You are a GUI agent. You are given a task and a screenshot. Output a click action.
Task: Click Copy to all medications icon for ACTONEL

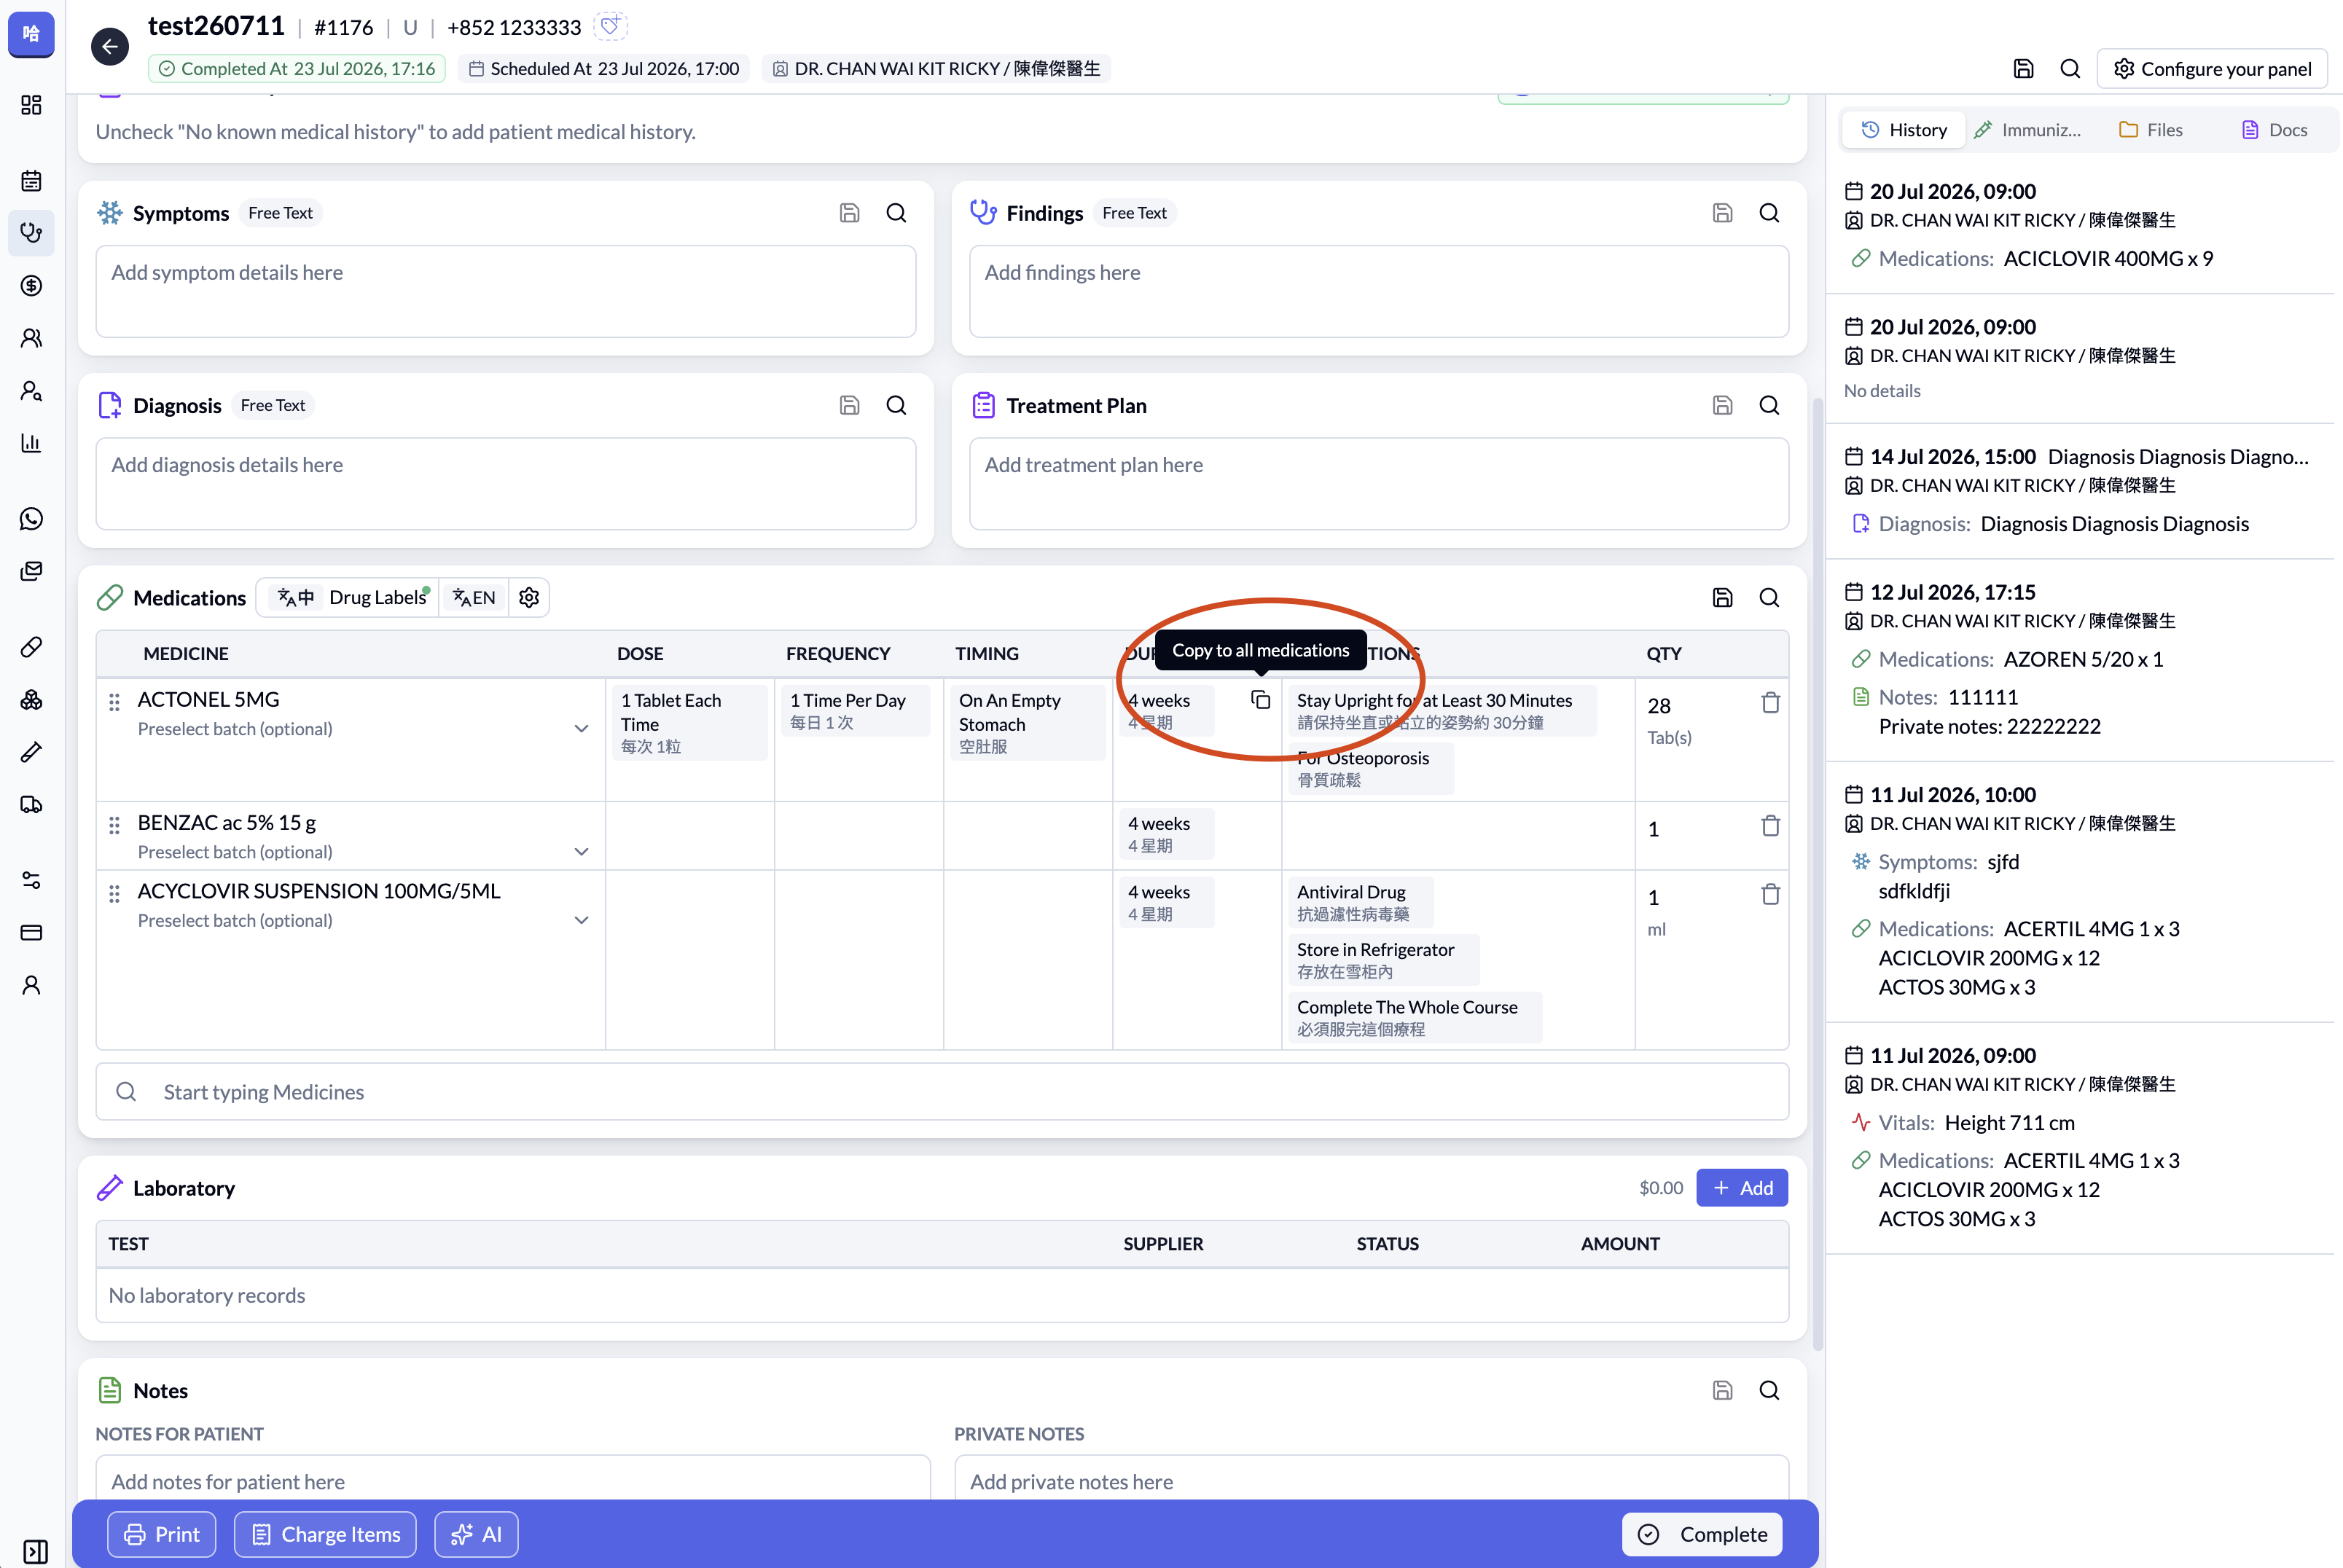tap(1260, 700)
